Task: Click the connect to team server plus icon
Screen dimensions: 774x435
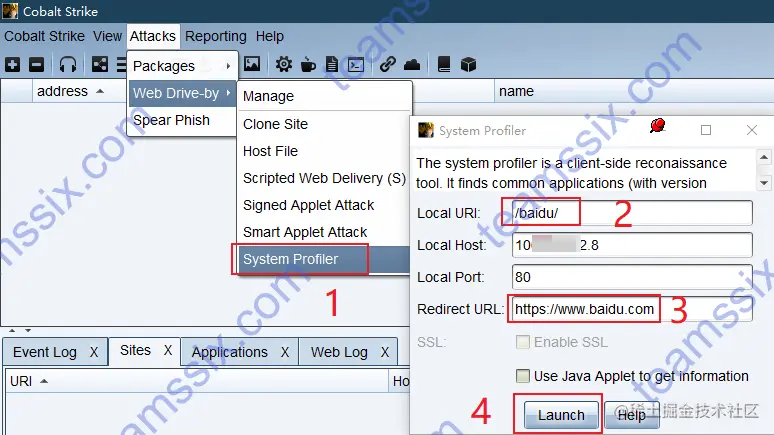Action: (12, 64)
